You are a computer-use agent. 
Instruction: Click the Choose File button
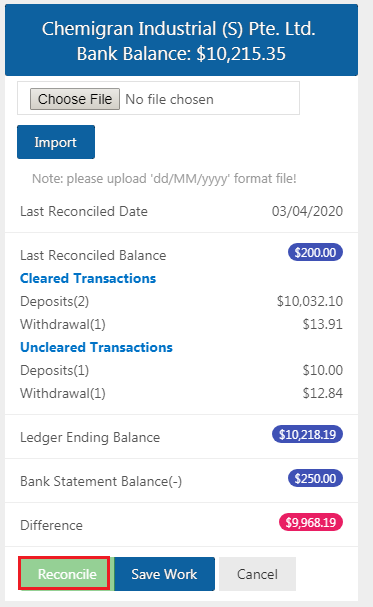point(75,99)
